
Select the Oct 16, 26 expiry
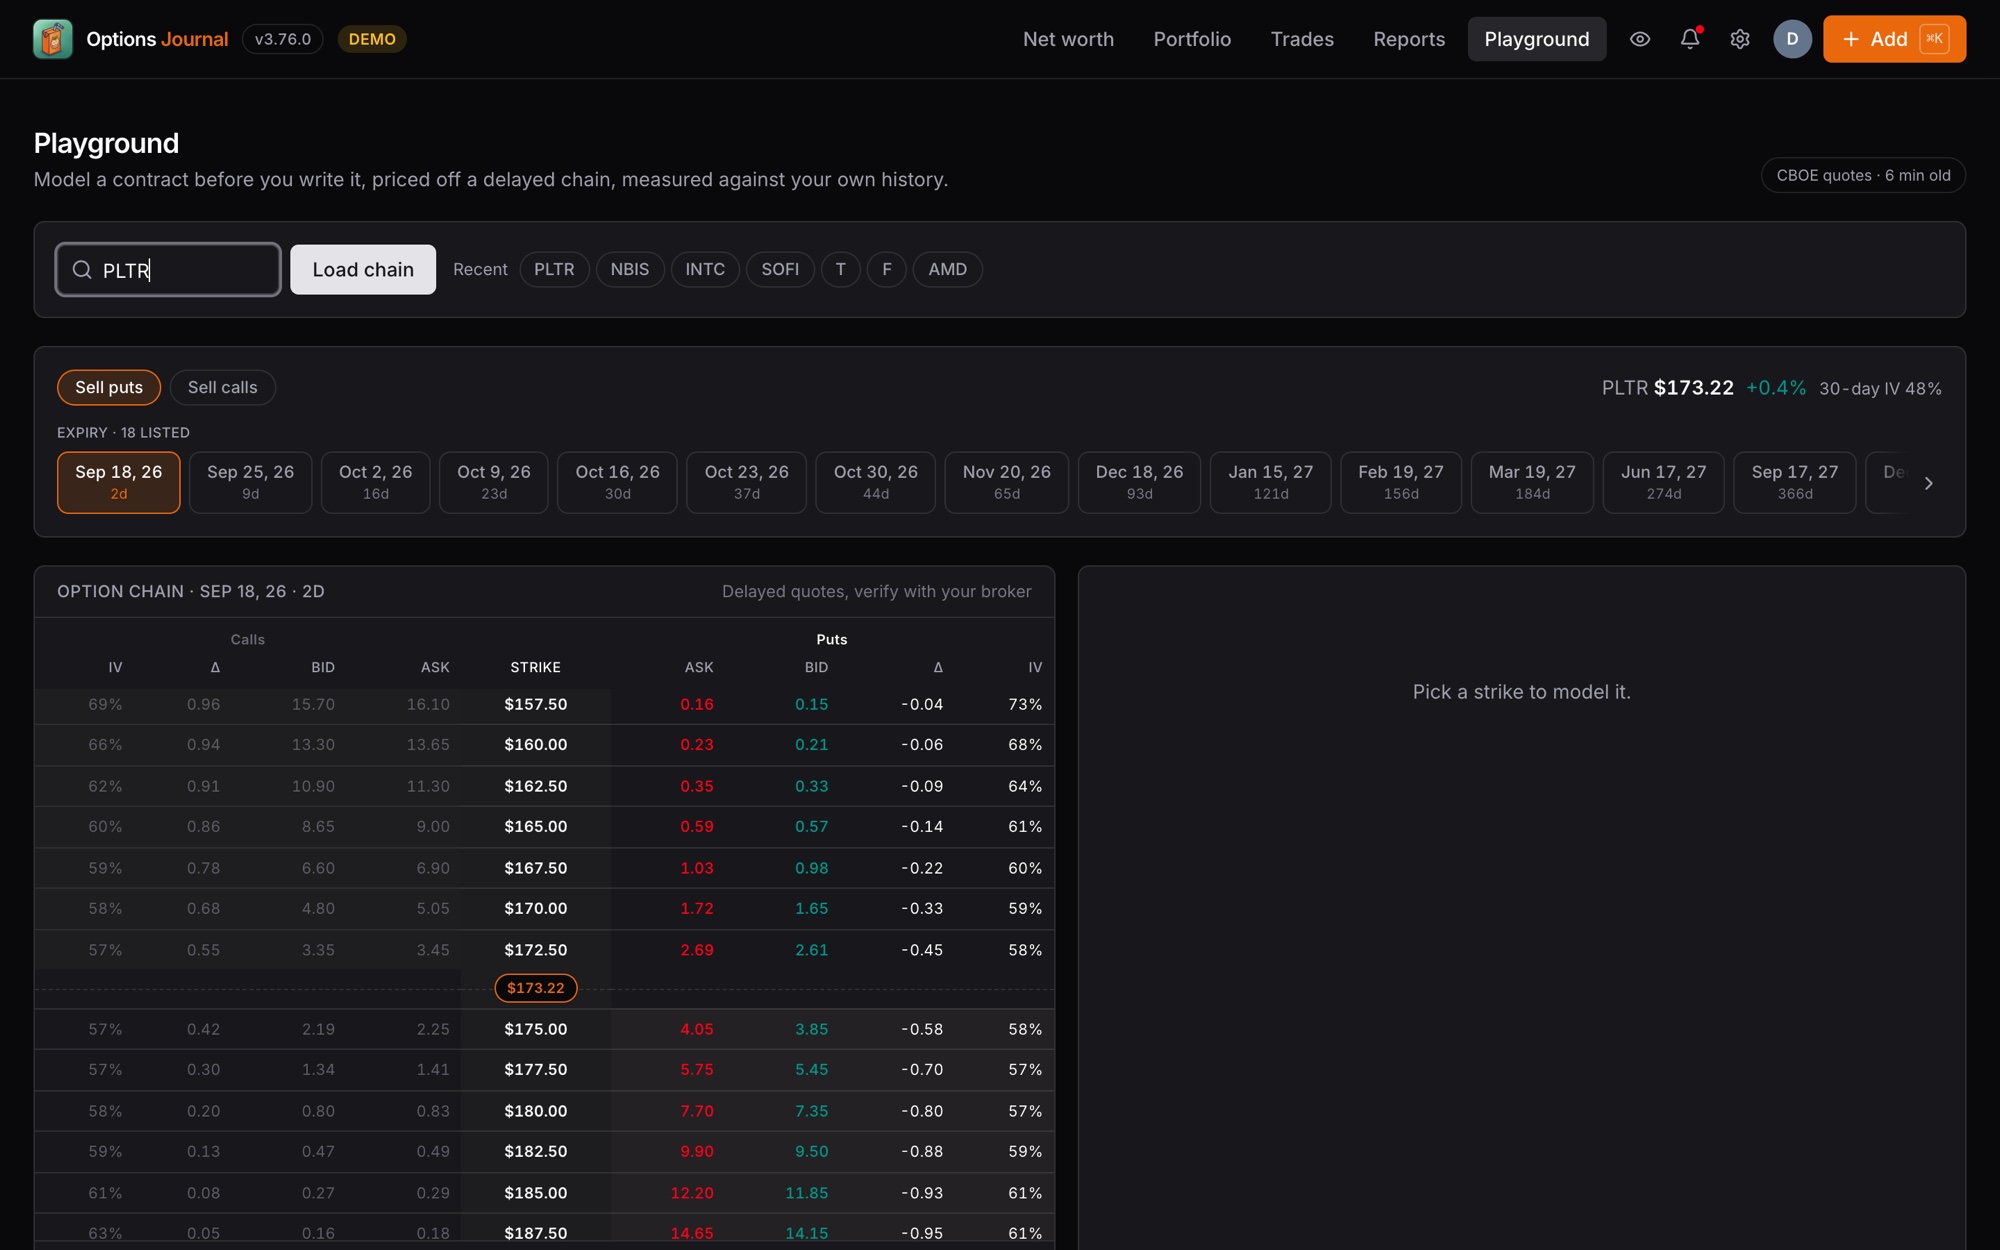(618, 483)
